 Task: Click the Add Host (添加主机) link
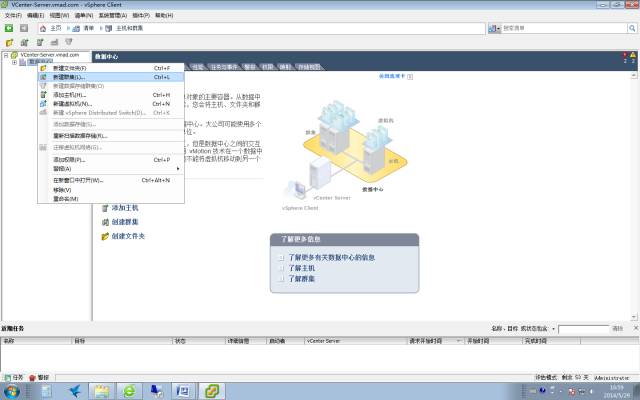[125, 208]
